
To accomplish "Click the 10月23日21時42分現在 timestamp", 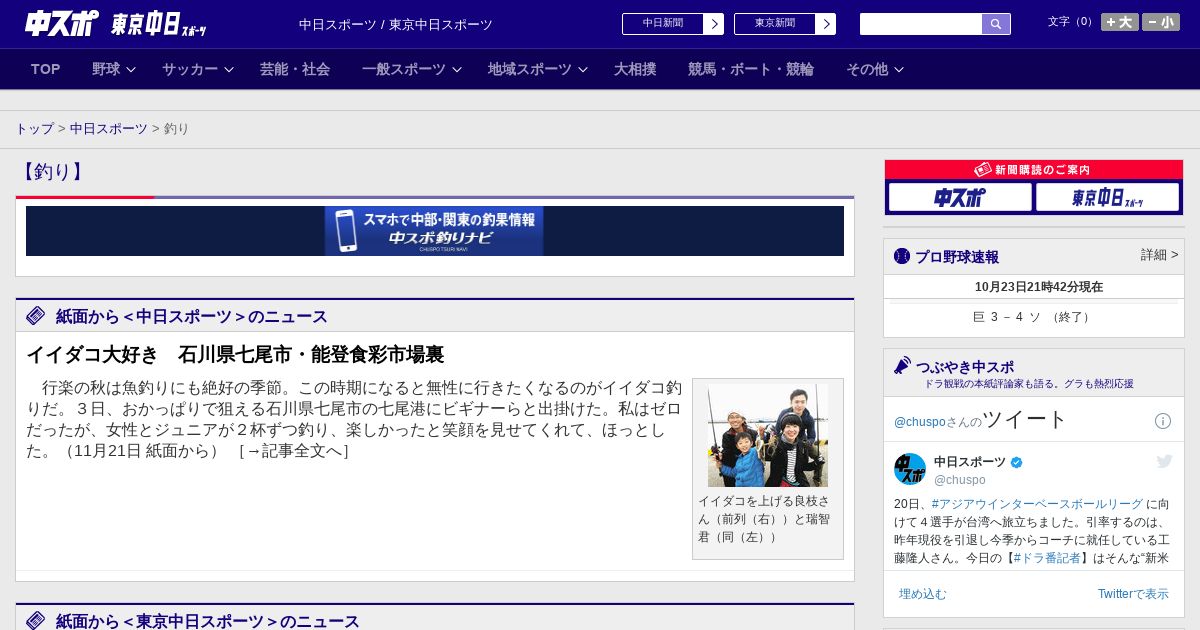I will coord(1038,287).
